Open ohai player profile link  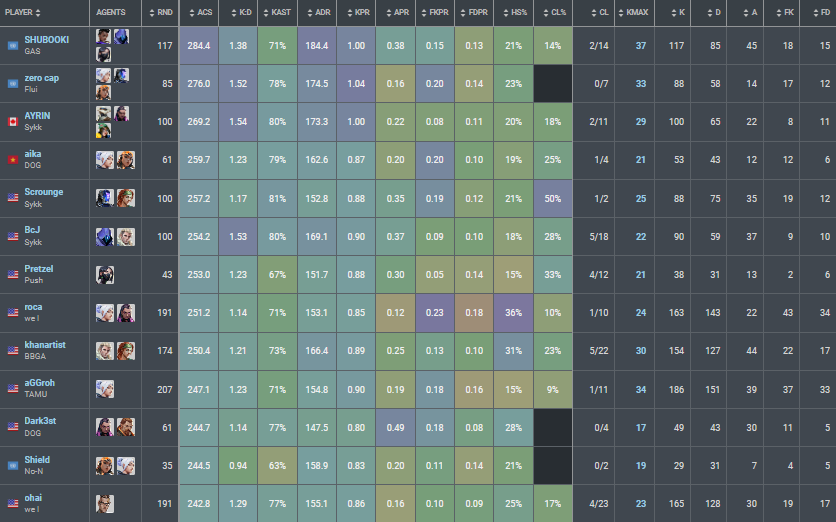pos(33,497)
